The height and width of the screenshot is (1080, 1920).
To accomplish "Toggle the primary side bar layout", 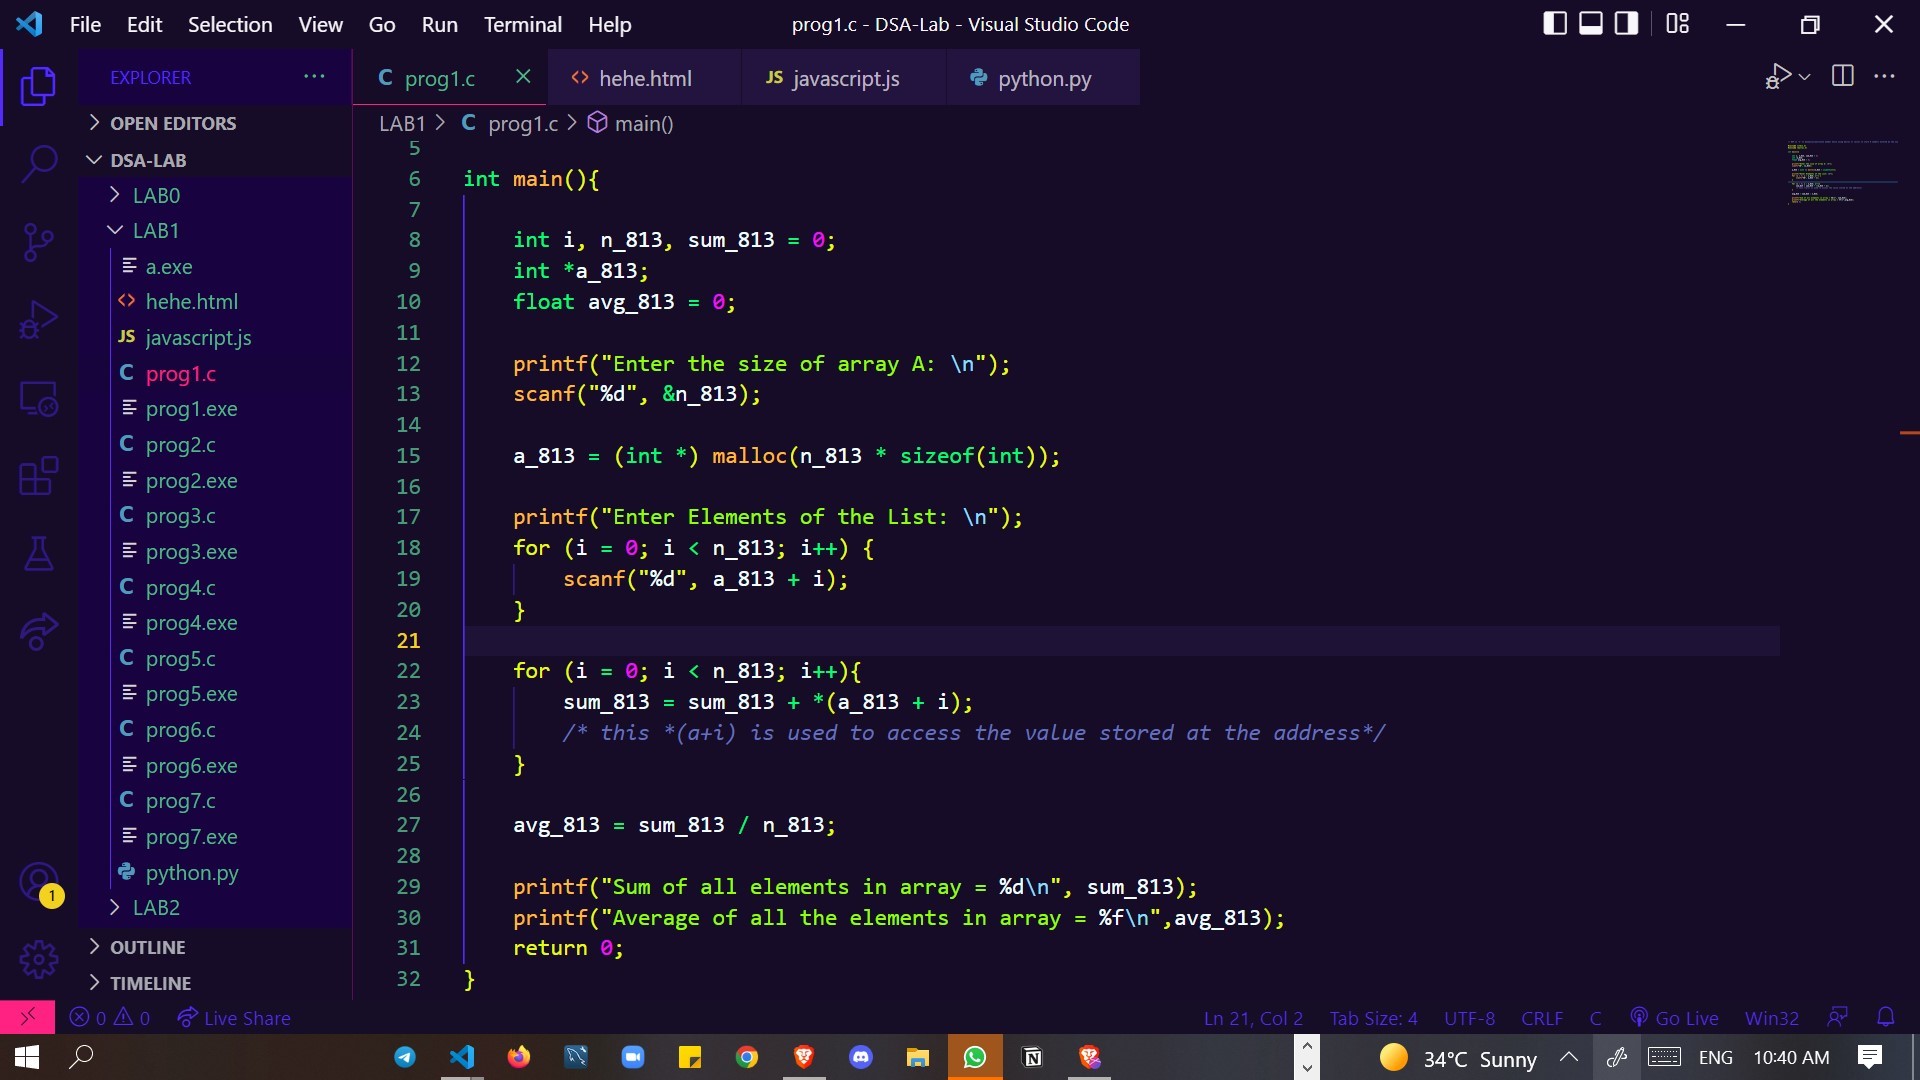I will (x=1555, y=24).
